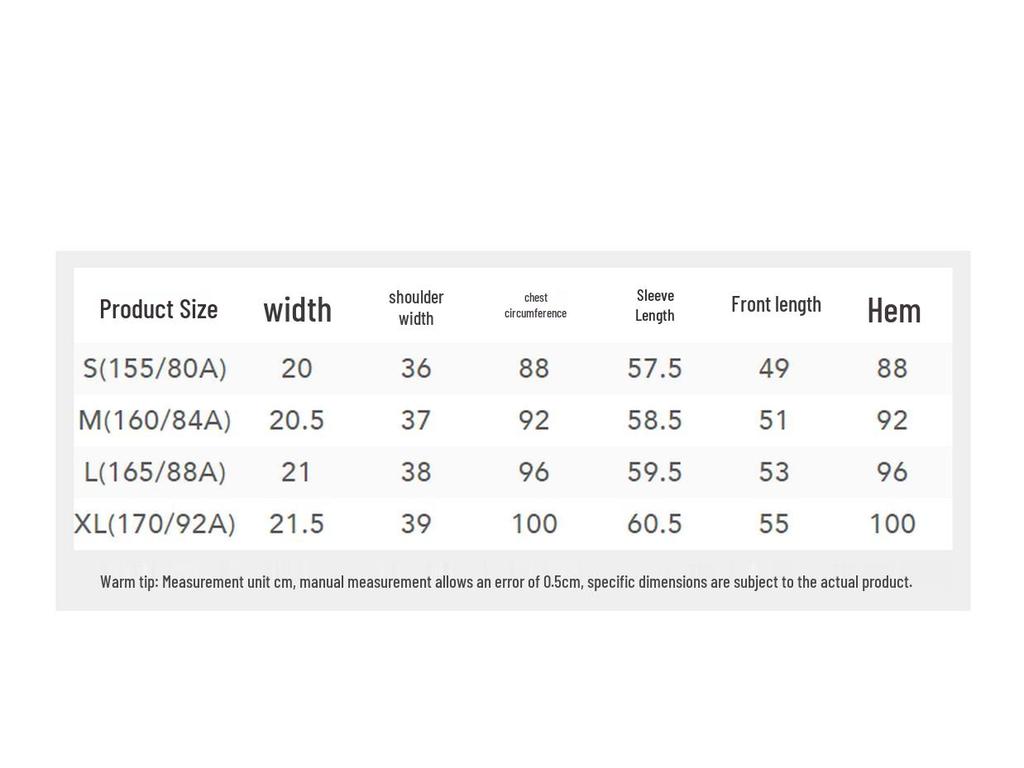This screenshot has width=1024, height=768.
Task: Click the hem value 100 for XL
Action: click(892, 524)
